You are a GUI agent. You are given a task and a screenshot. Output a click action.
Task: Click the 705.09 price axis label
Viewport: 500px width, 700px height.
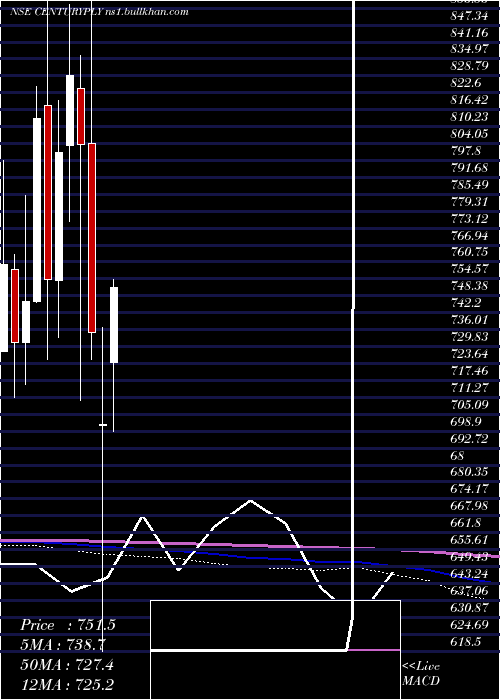point(469,404)
